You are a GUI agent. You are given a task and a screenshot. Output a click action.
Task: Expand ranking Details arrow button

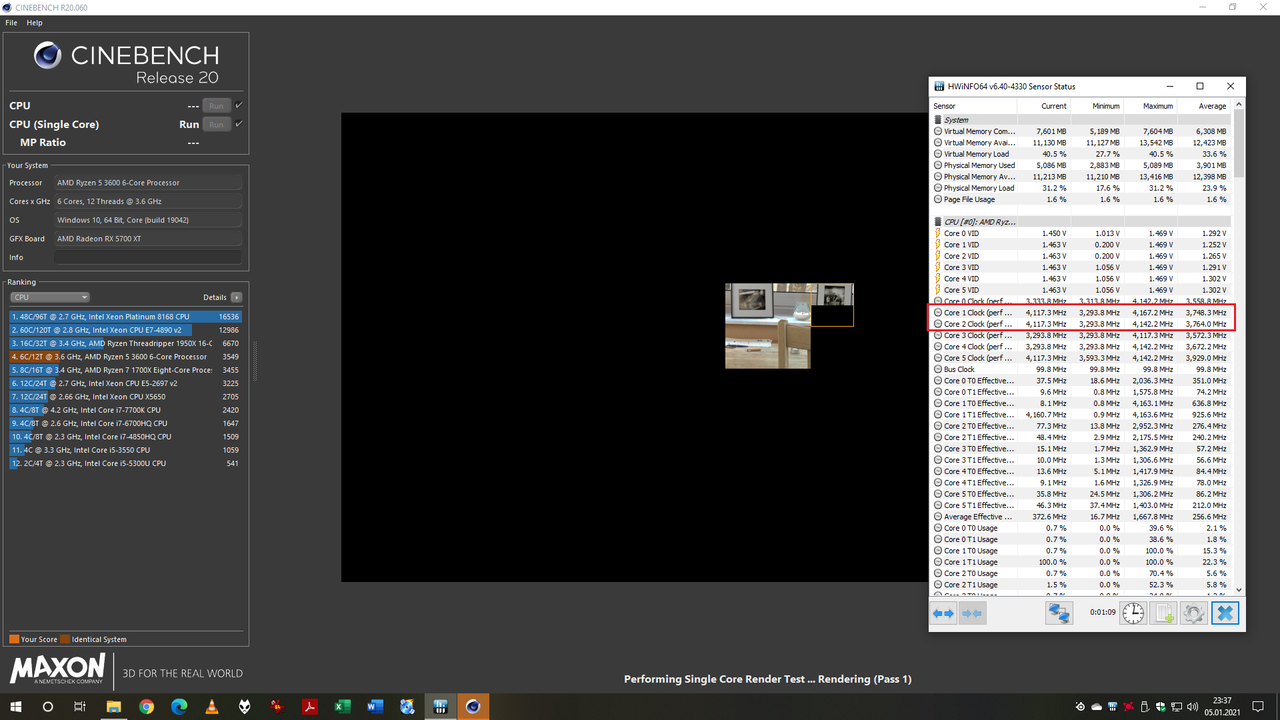click(x=236, y=297)
